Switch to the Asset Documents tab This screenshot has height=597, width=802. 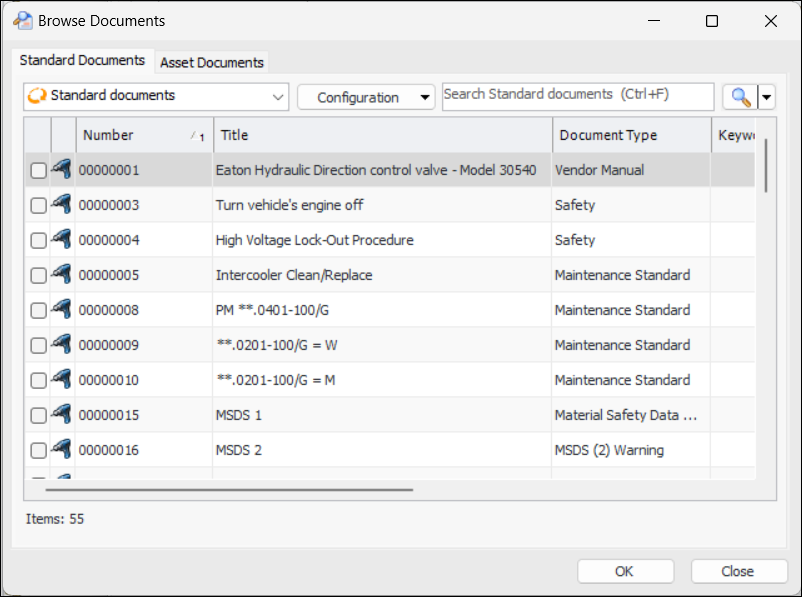point(212,62)
